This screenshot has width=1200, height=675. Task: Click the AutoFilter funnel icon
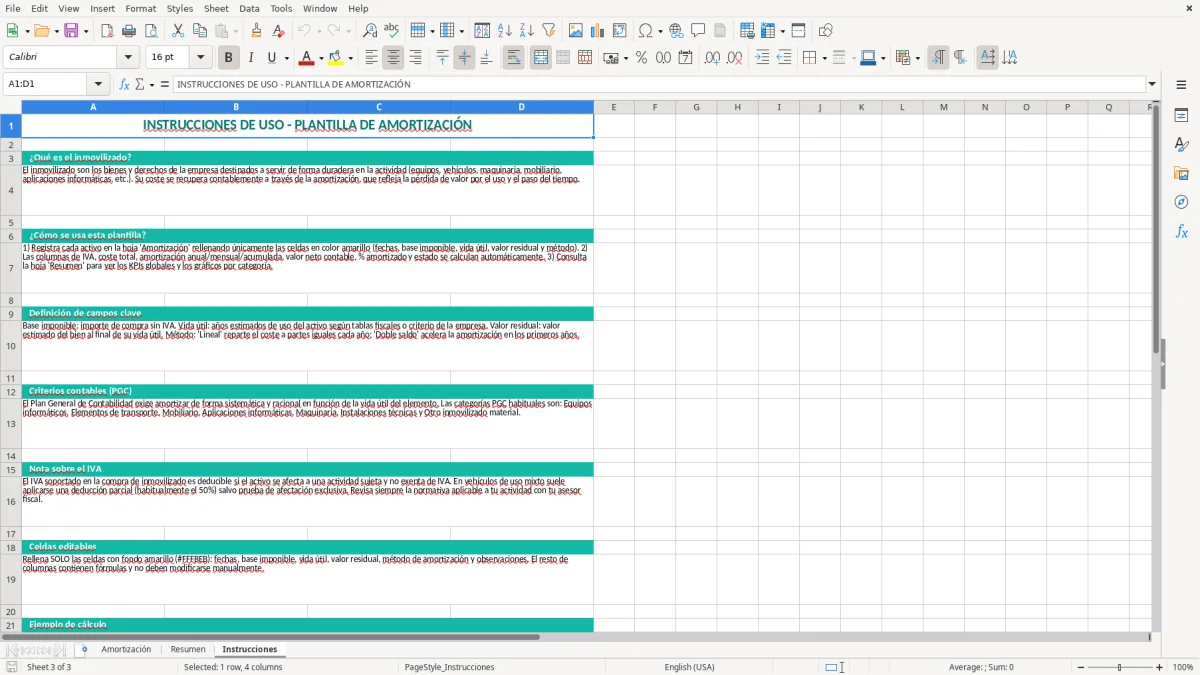click(548, 31)
